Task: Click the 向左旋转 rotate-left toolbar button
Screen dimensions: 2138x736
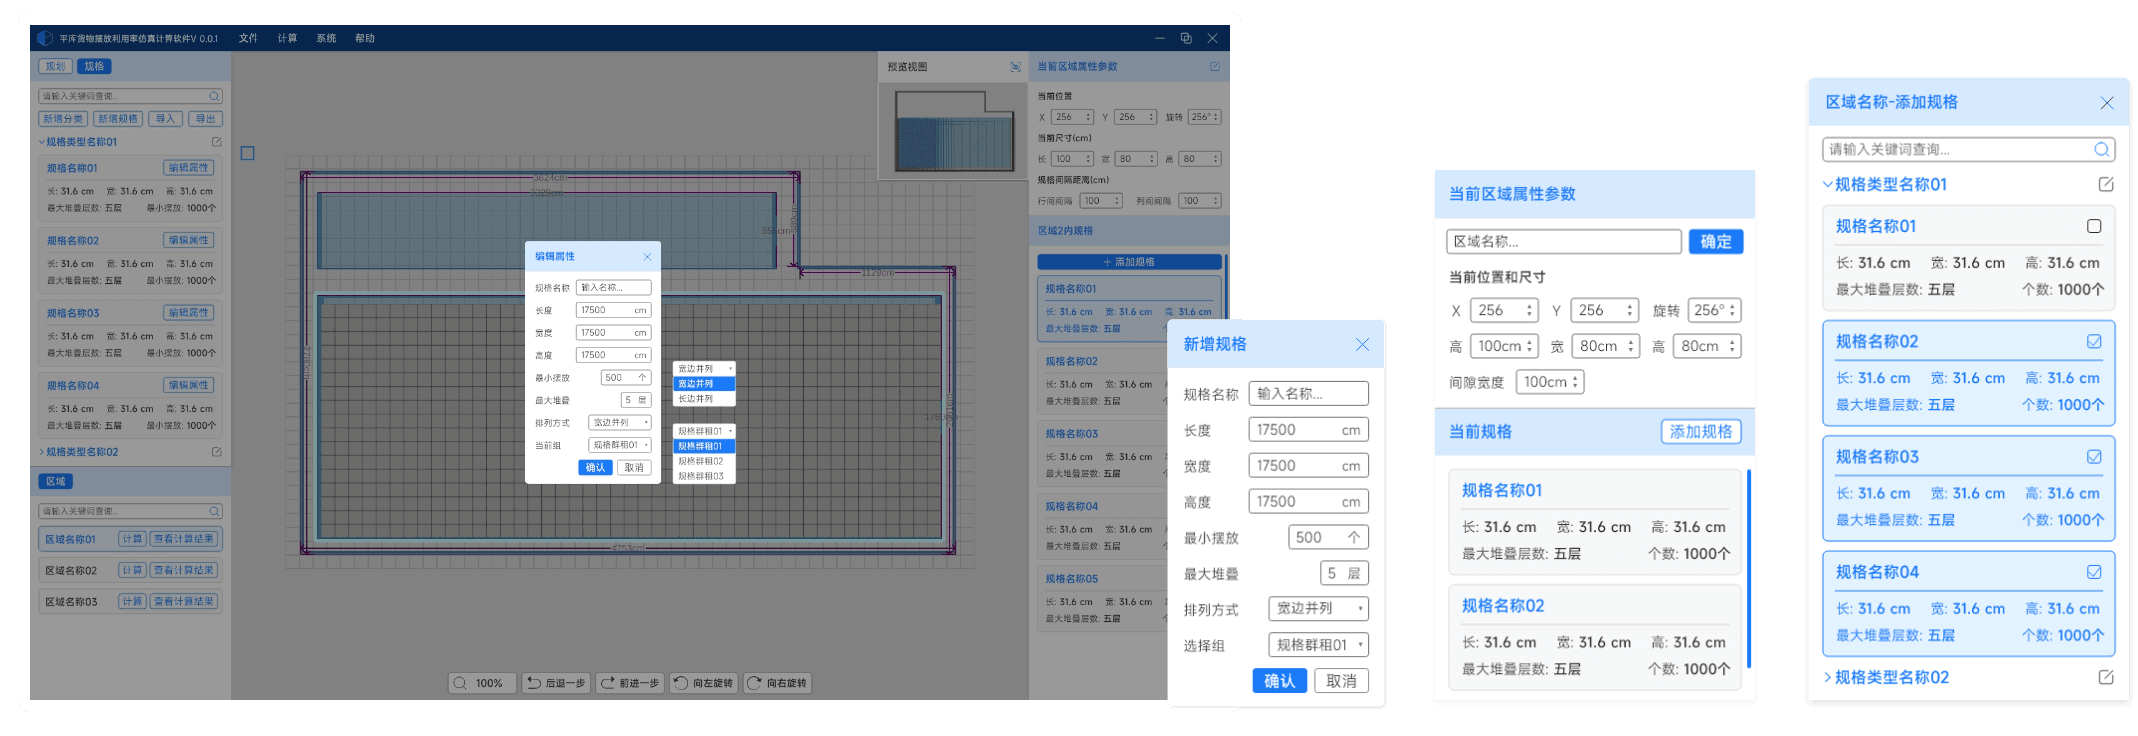Action: (703, 683)
